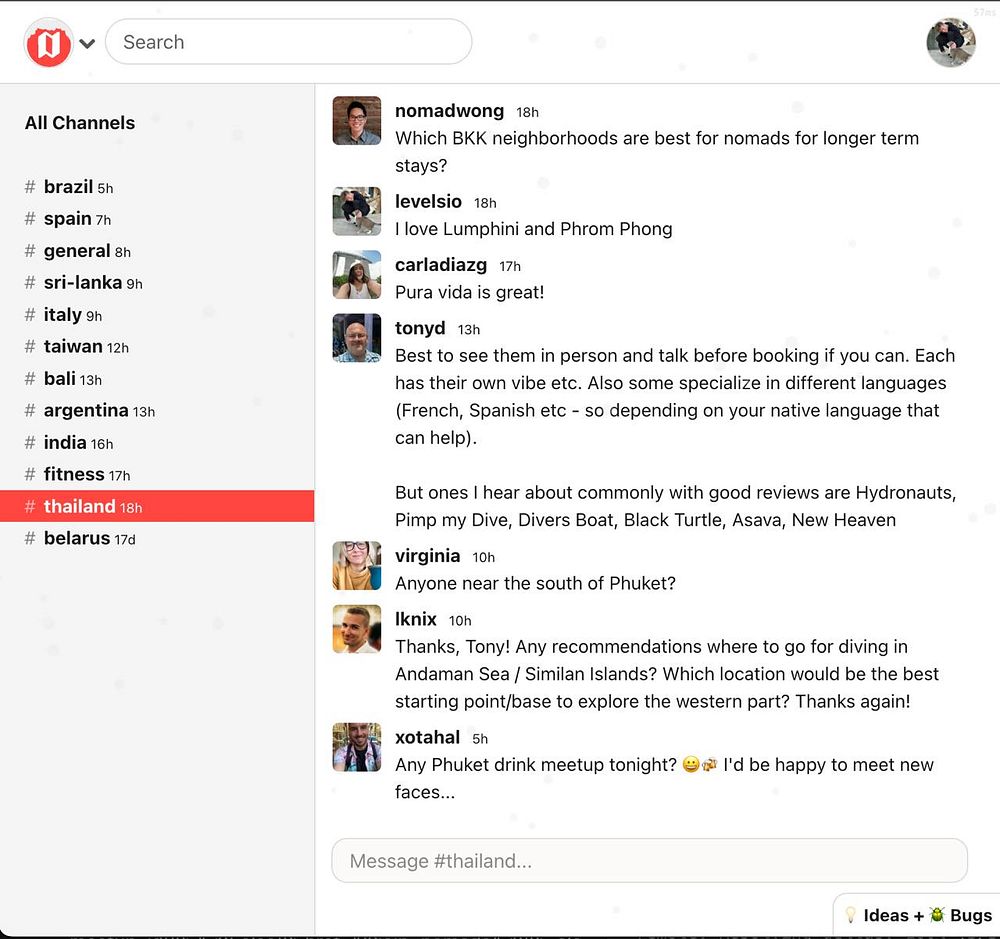Open the argentina channel
The image size is (1000, 939).
(x=157, y=410)
